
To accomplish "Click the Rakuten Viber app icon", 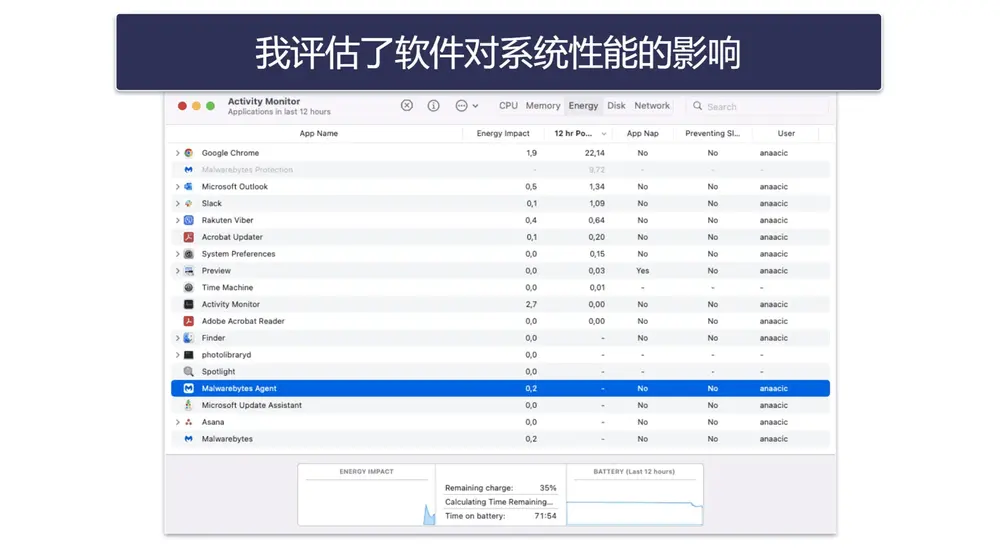I will click(188, 220).
